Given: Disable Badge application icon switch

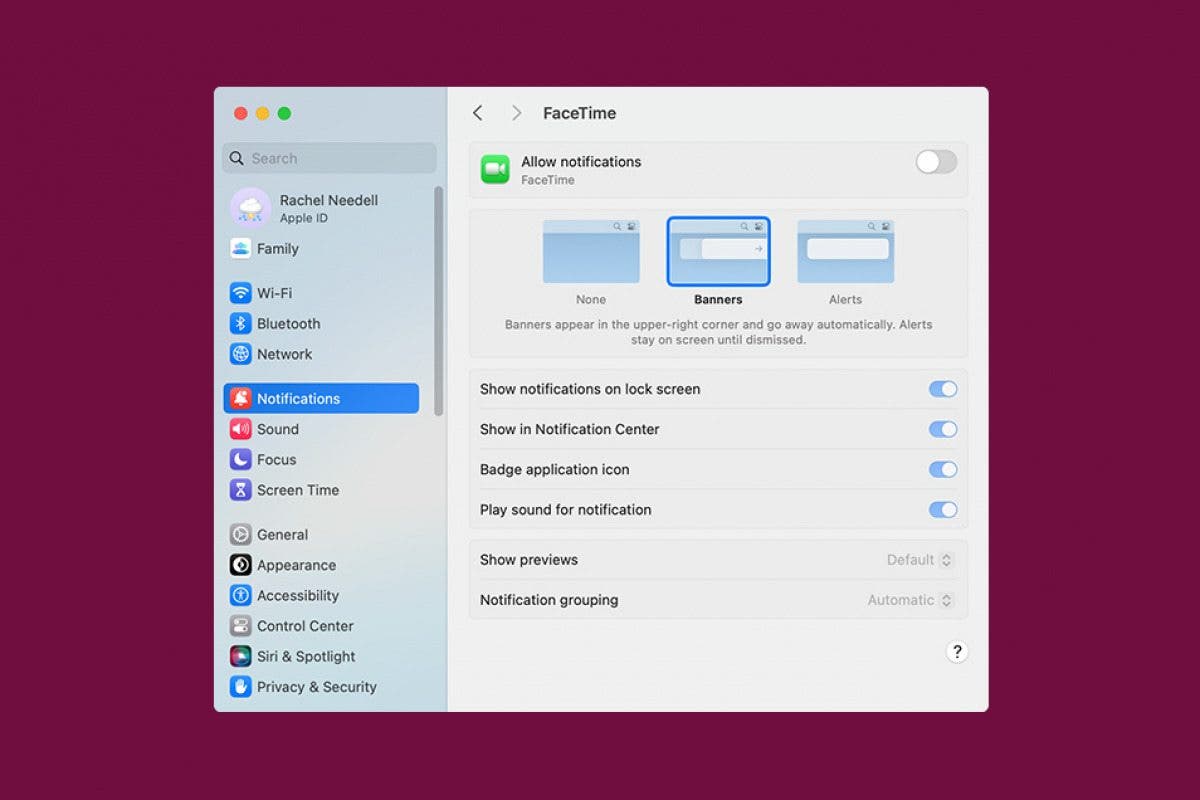Looking at the screenshot, I should [x=942, y=470].
